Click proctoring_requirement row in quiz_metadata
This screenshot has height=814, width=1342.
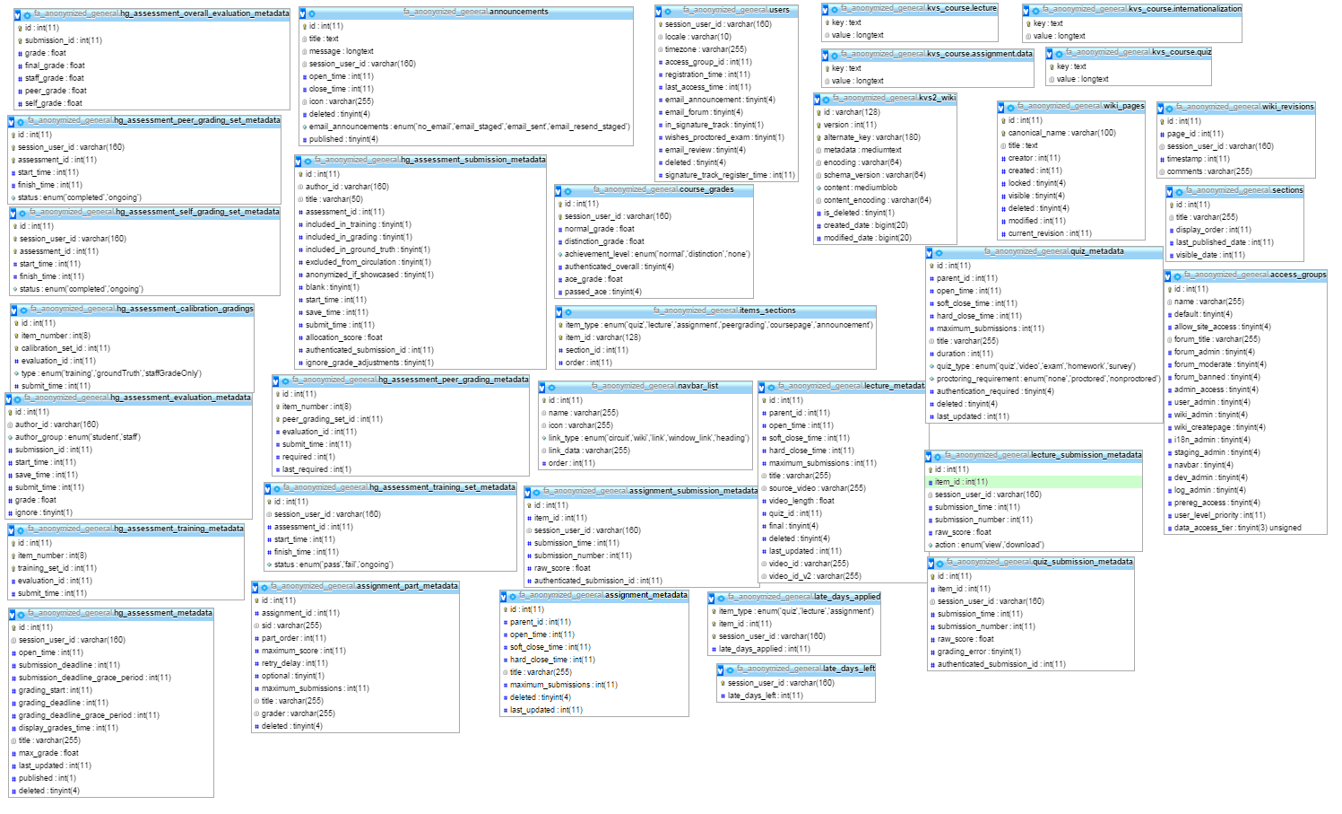pos(1044,379)
